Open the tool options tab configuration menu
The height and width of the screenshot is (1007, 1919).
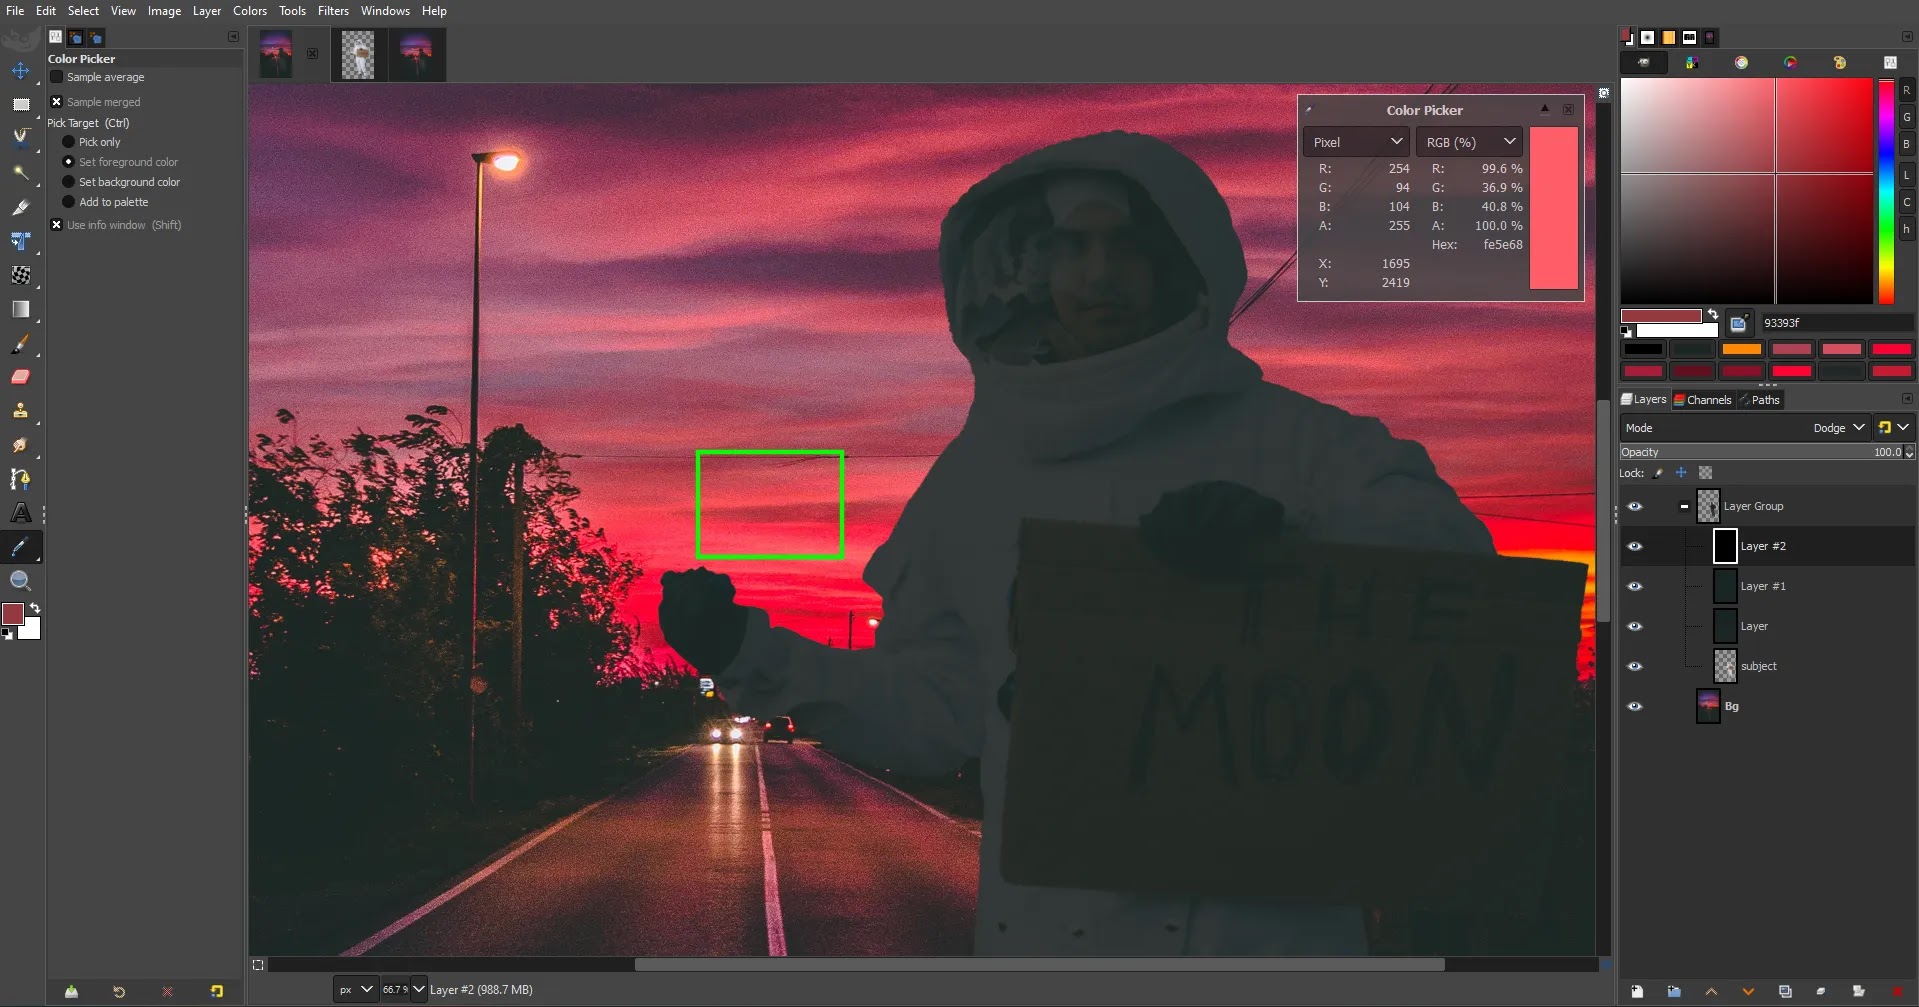233,37
